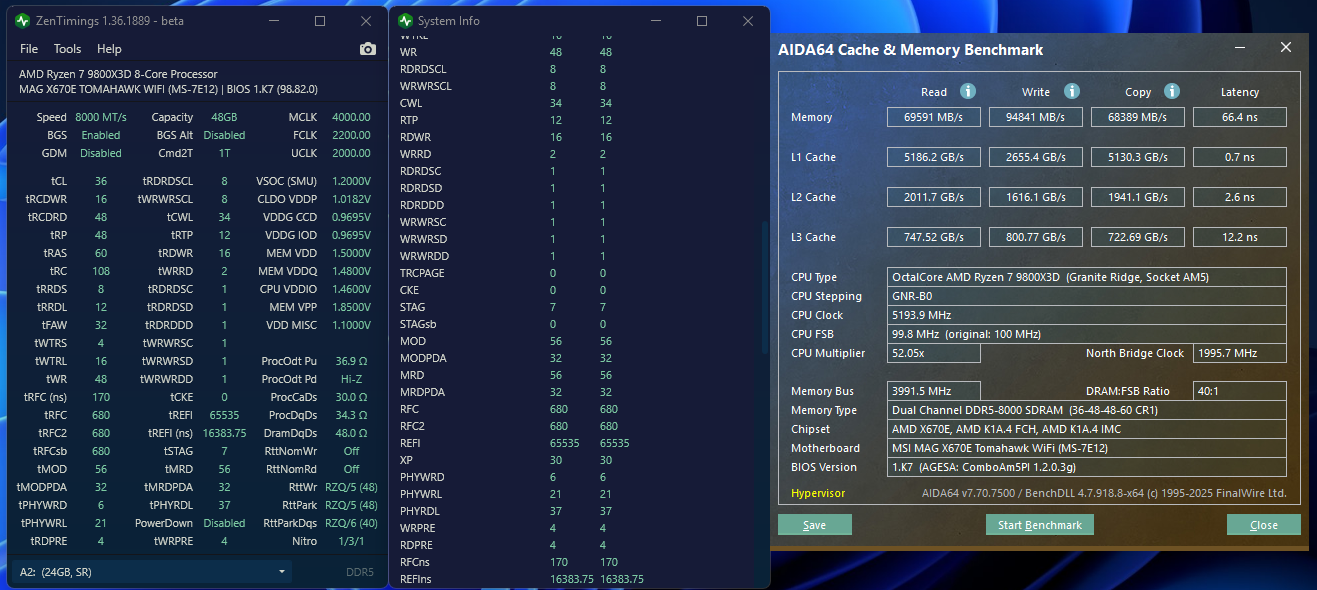Click the CWL row in System Info
The height and width of the screenshot is (590, 1317).
click(x=575, y=103)
